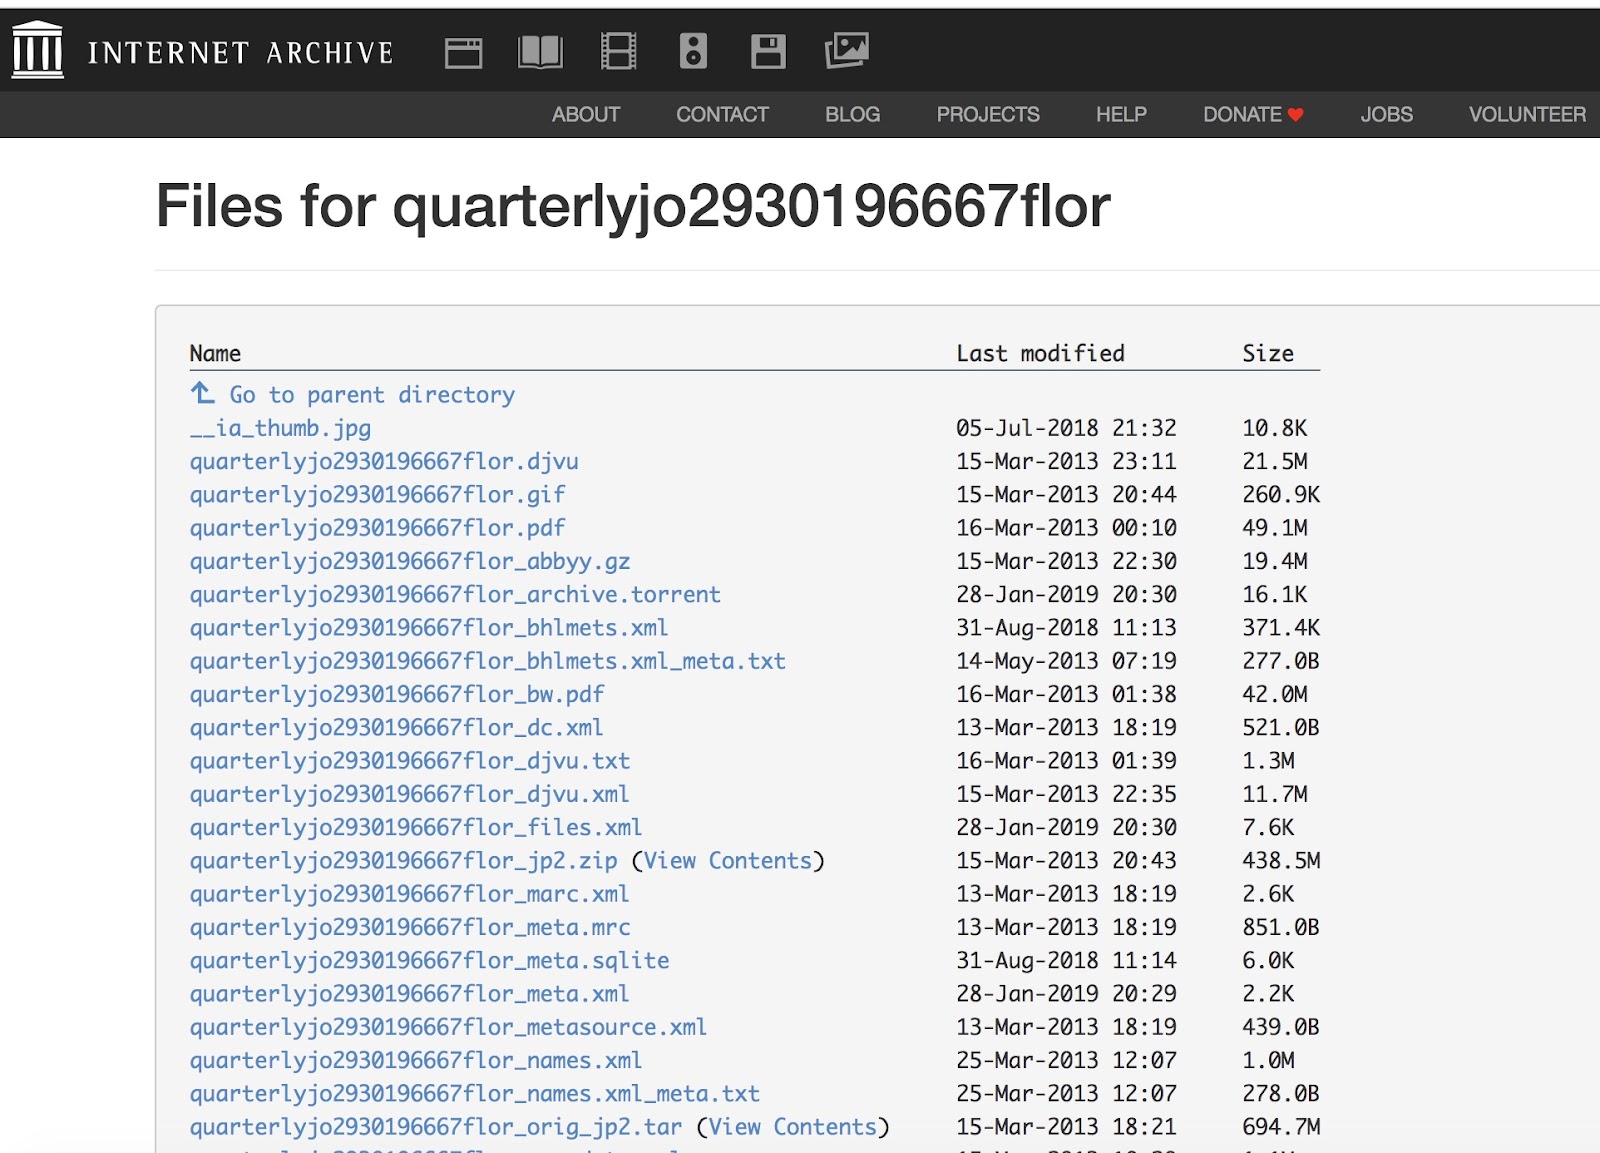Click the date 14-May-2013 07:19
The width and height of the screenshot is (1600, 1153).
click(x=1066, y=661)
